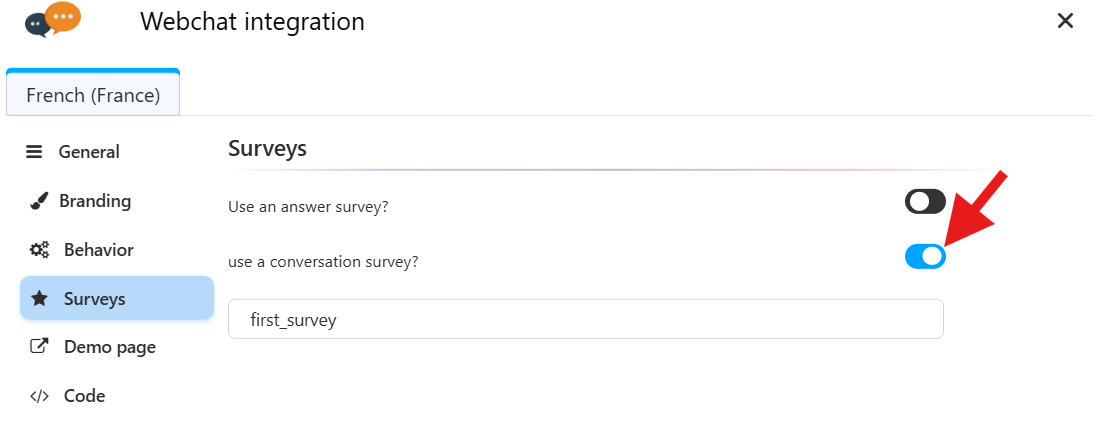Screen dimensions: 1100x430
Task: Select the Surveys menu item
Action: point(95,298)
